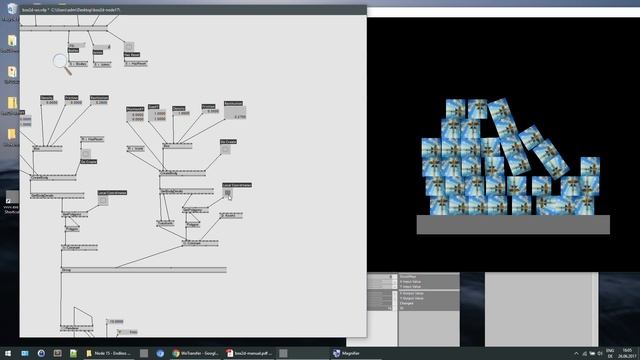
Task: Select right Polygon node
Action: pos(193,225)
